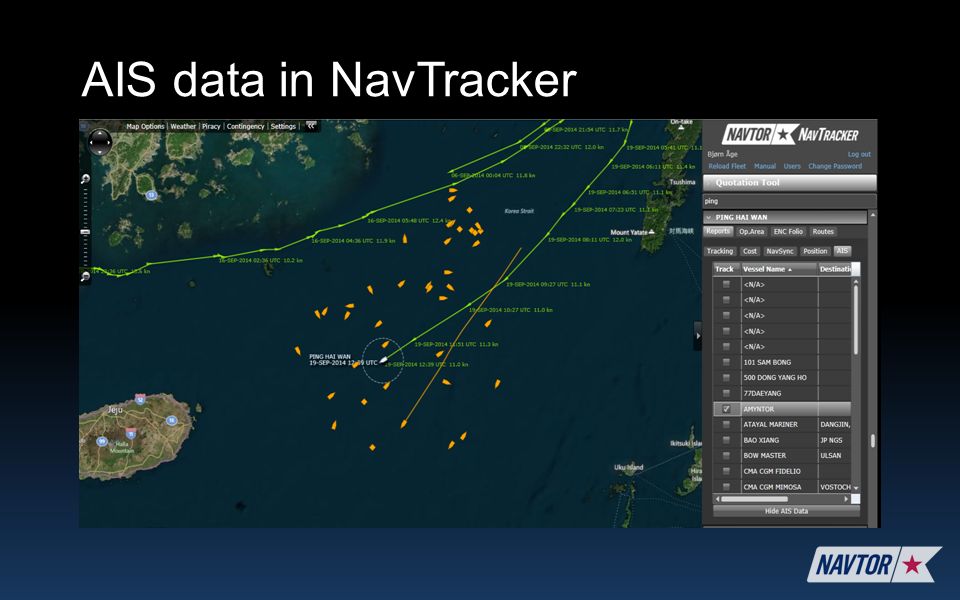This screenshot has height=600, width=960.
Task: Click the Destination column header
Action: 835,269
